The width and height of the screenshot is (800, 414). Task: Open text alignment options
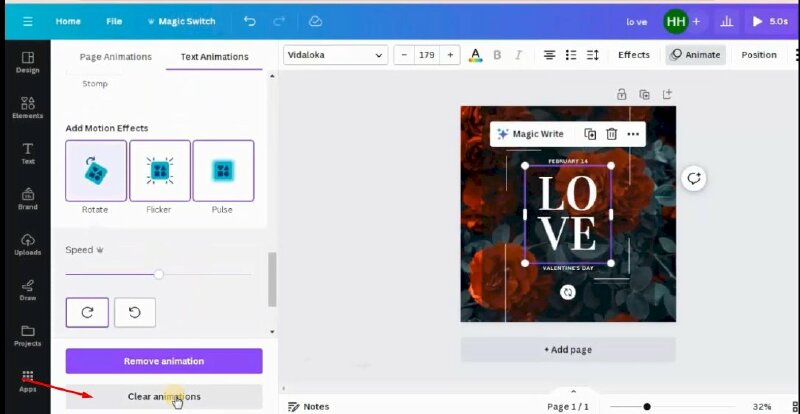click(x=549, y=55)
